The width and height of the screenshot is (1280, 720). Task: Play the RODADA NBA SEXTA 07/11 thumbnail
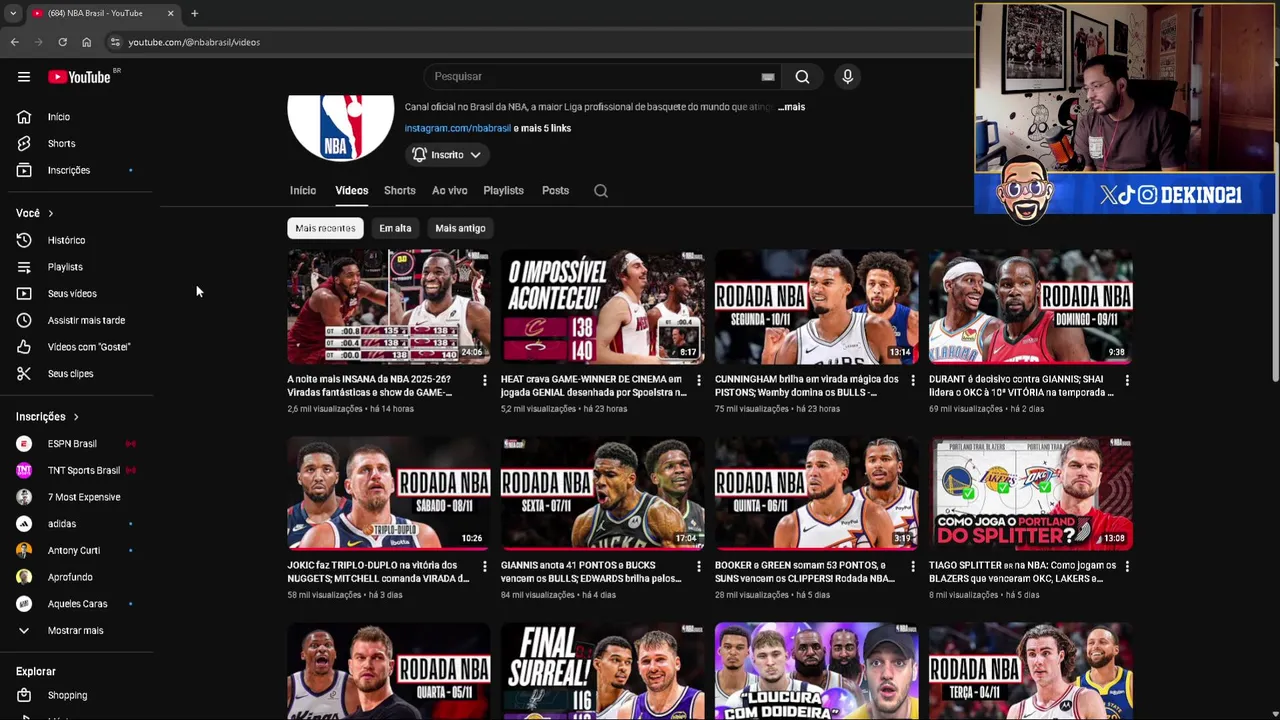coord(603,492)
